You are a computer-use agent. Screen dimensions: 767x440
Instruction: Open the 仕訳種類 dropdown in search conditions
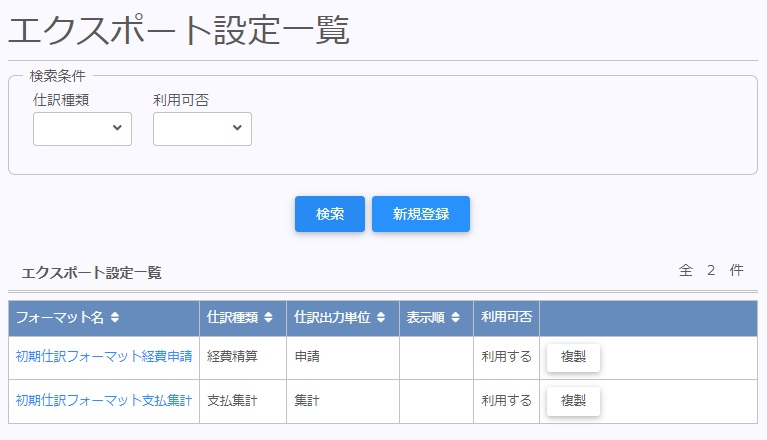pos(82,128)
